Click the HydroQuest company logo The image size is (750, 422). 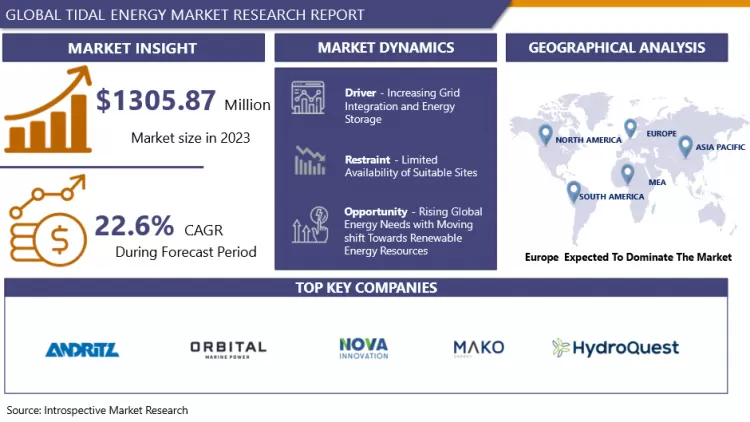(x=615, y=348)
